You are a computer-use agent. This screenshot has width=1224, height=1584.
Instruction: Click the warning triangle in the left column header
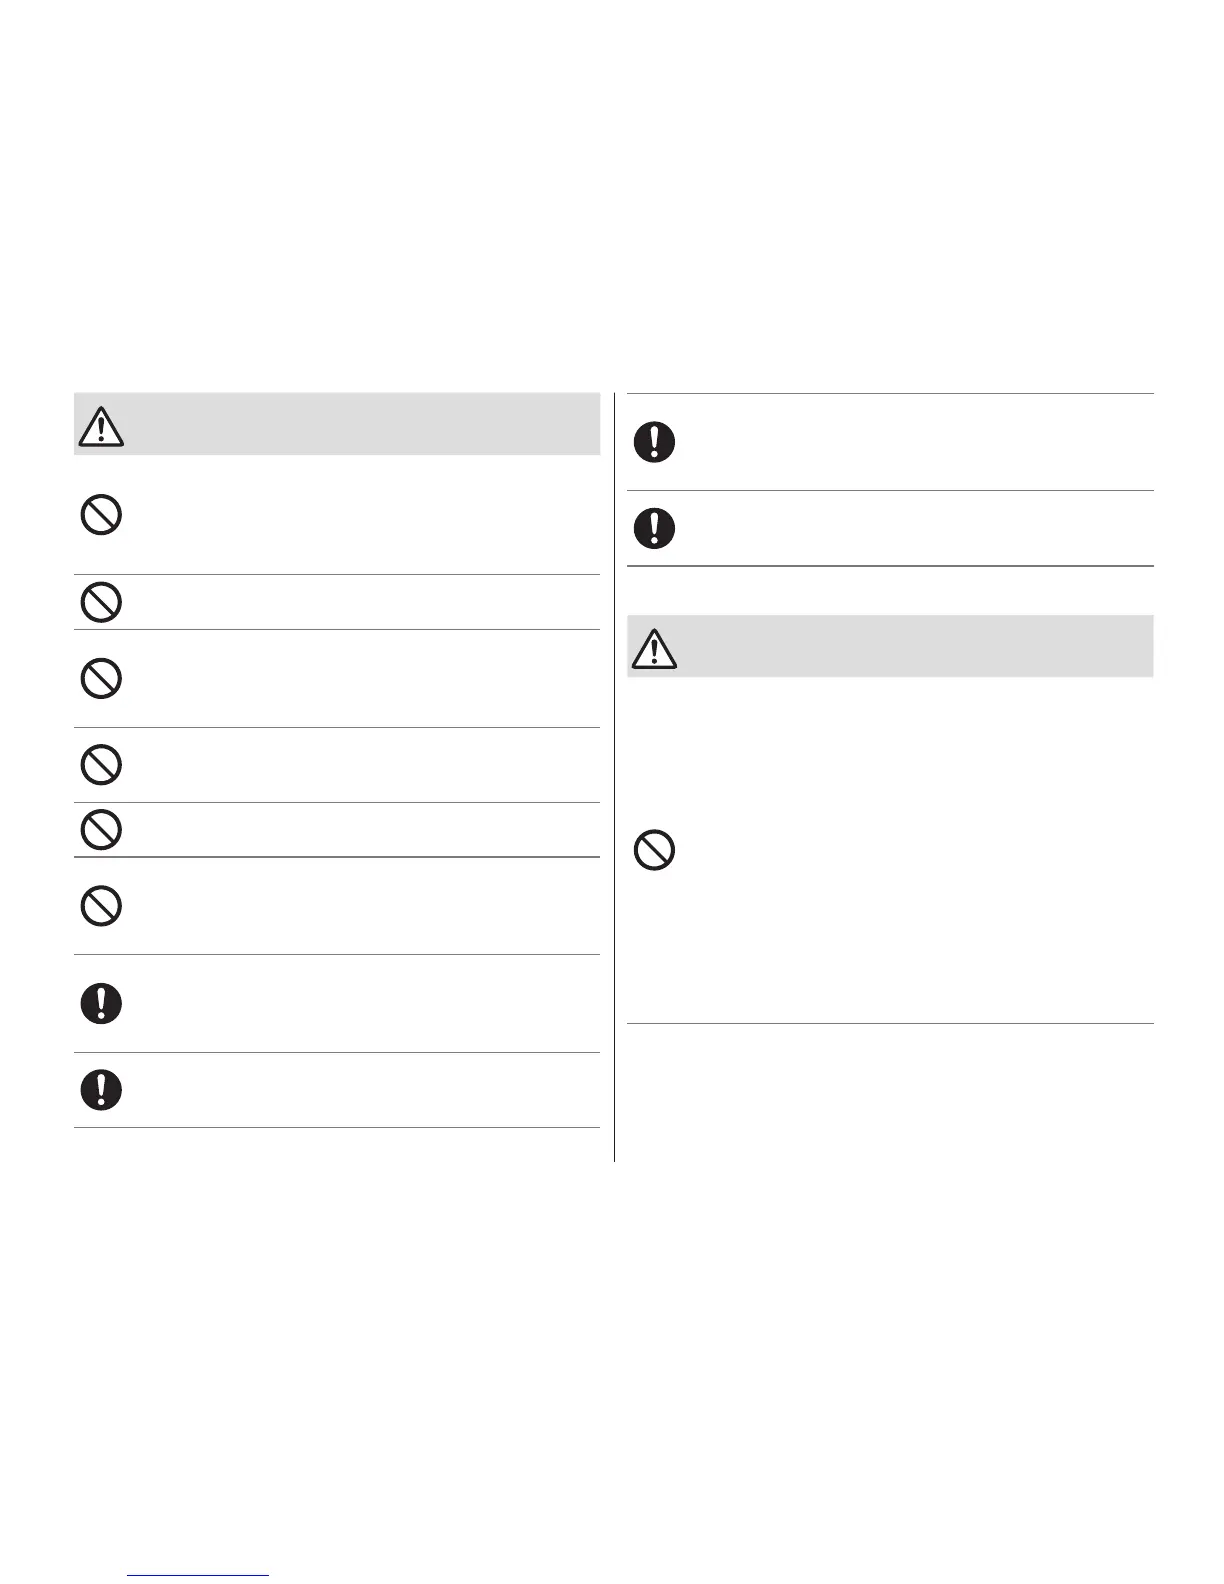pos(100,427)
